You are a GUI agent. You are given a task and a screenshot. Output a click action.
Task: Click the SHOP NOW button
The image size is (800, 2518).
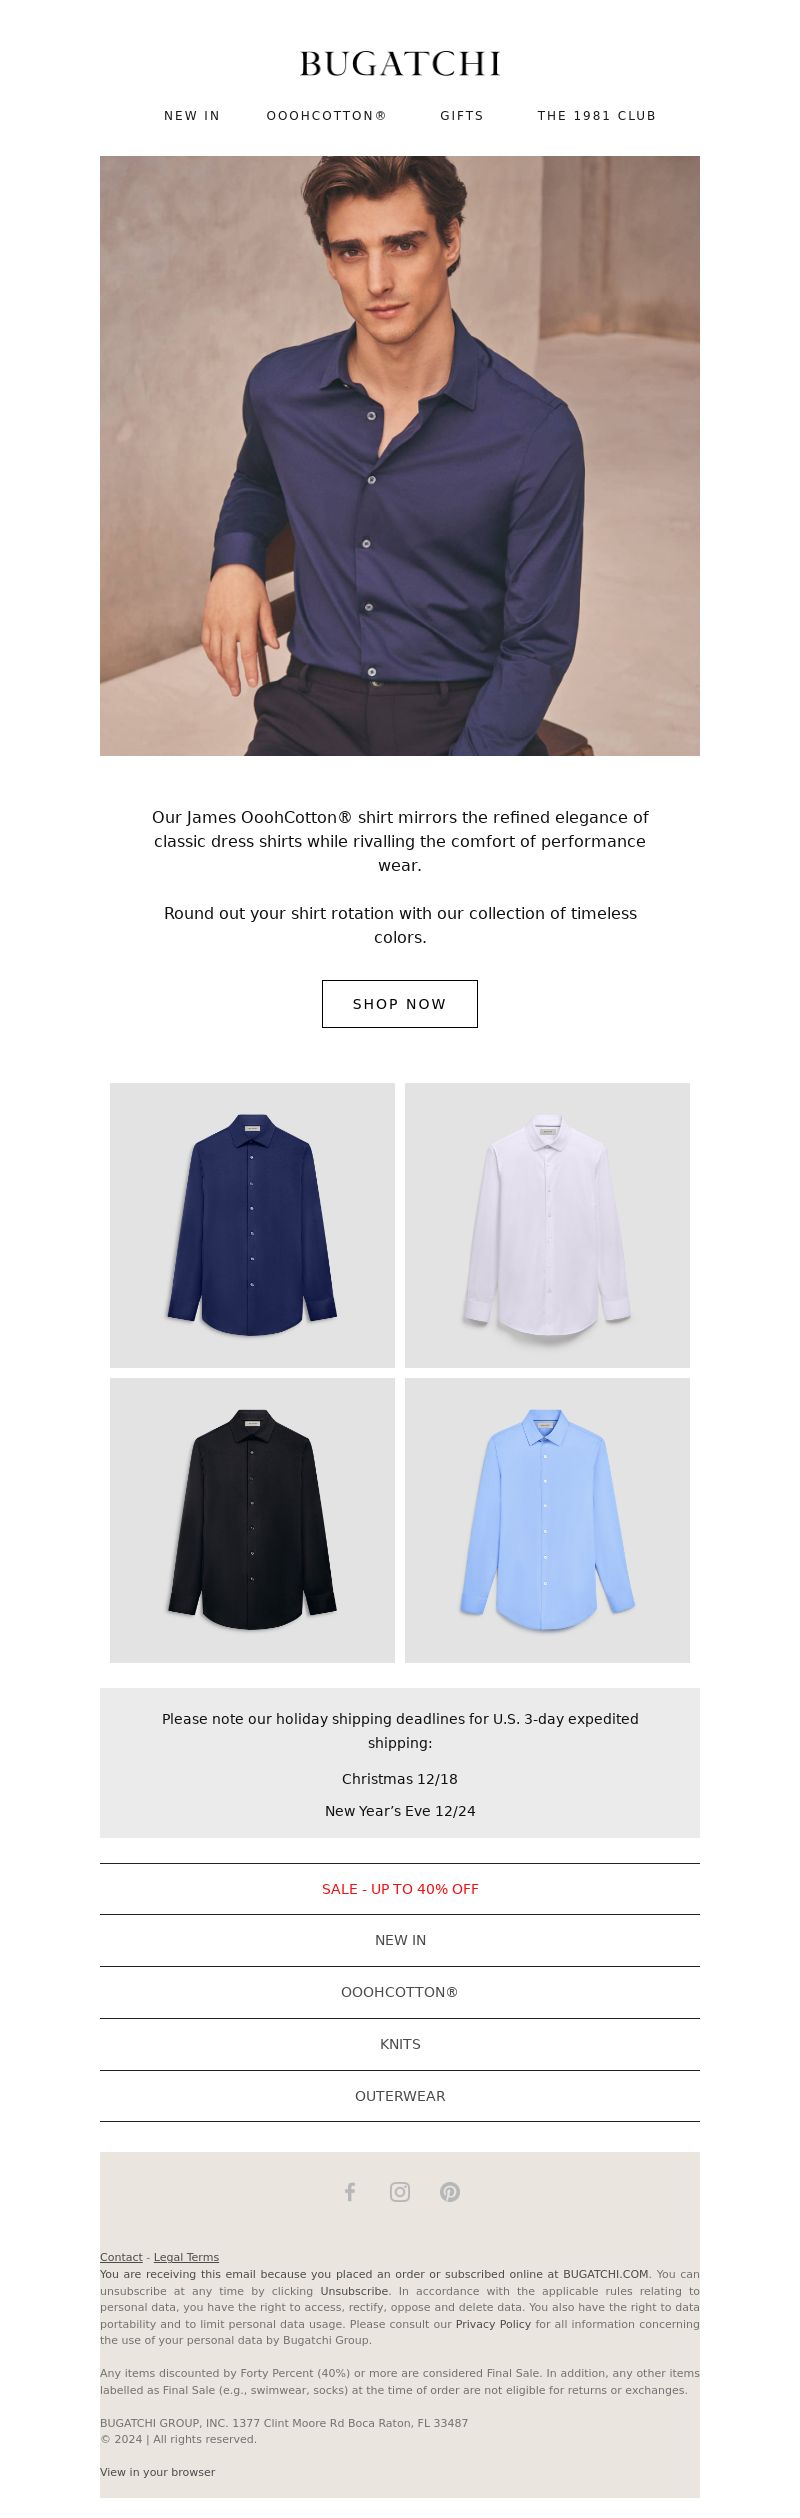pyautogui.click(x=400, y=1004)
